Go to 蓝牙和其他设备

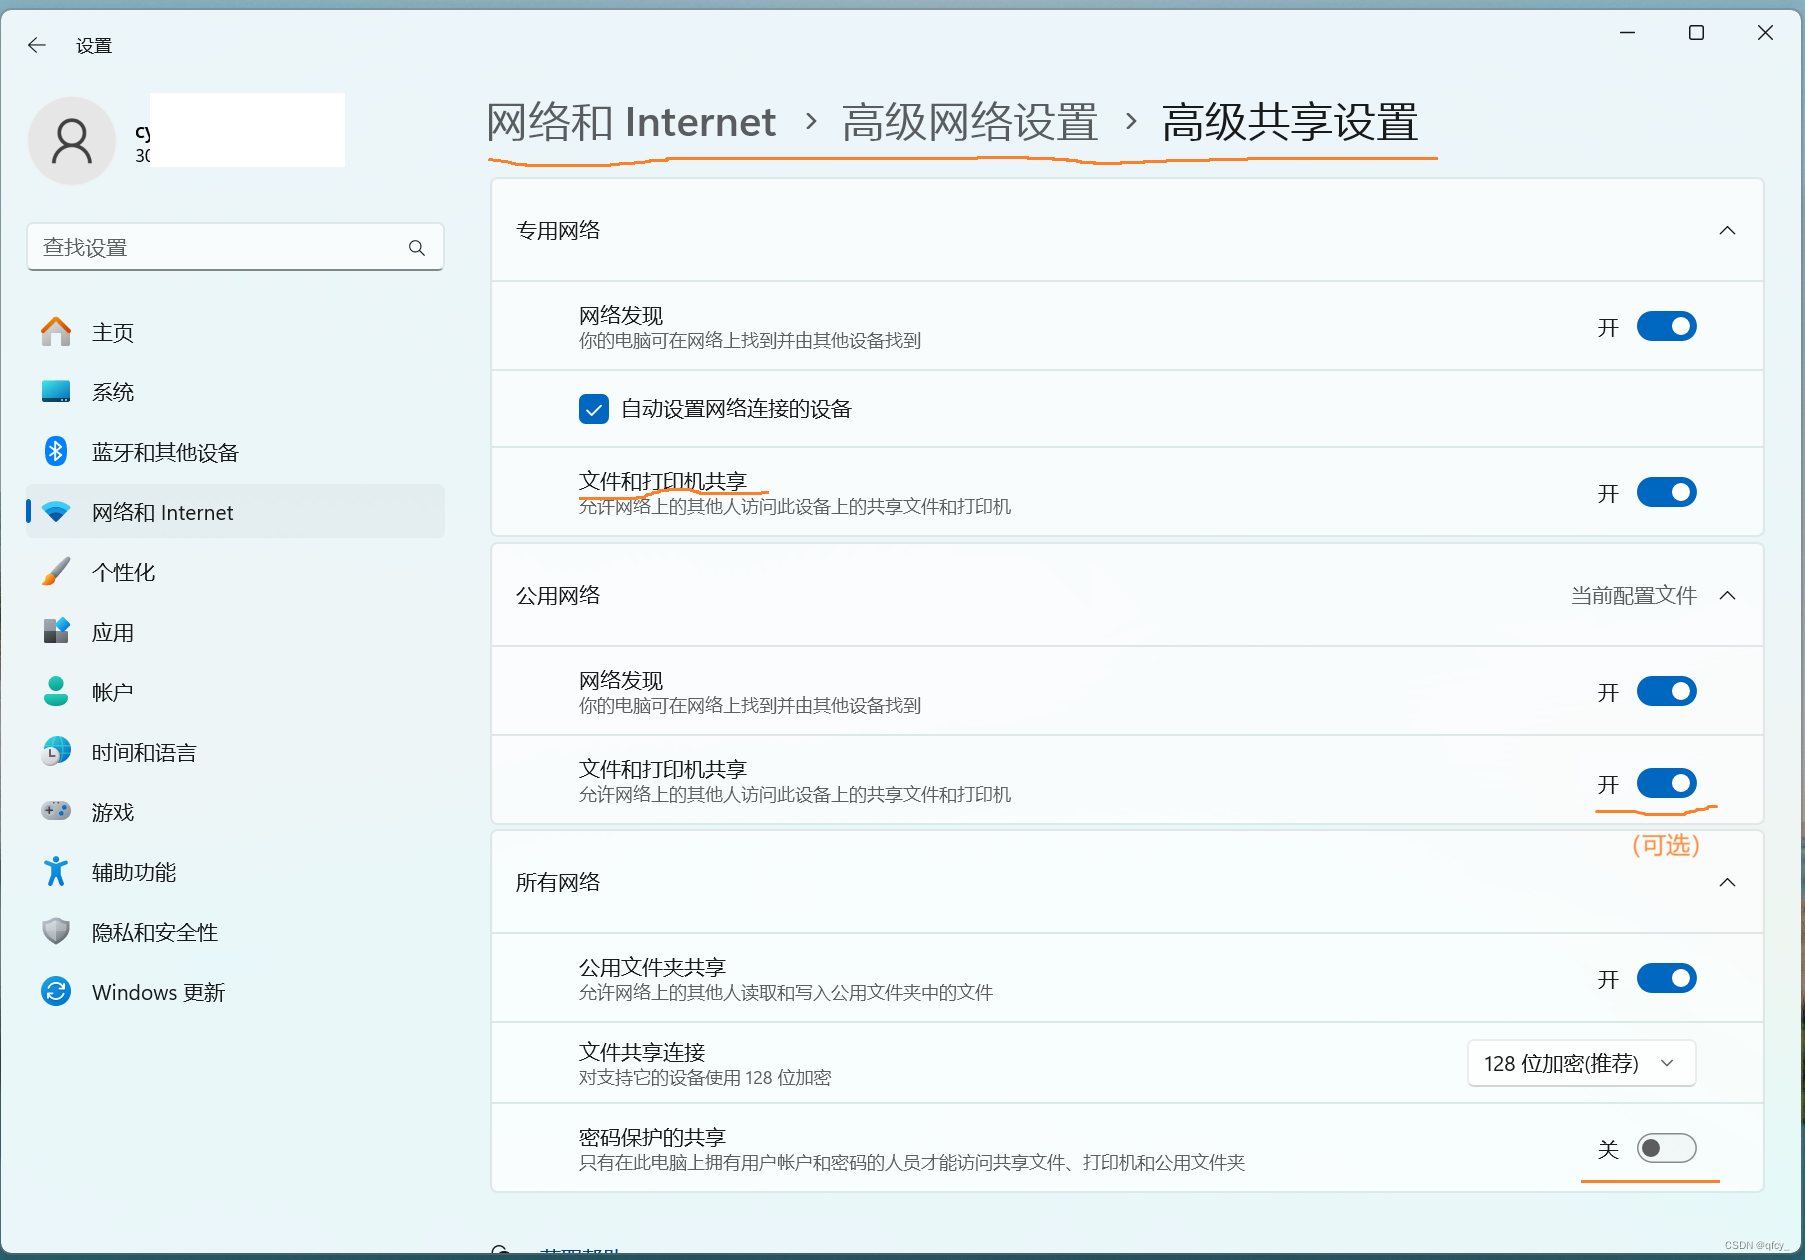click(235, 452)
